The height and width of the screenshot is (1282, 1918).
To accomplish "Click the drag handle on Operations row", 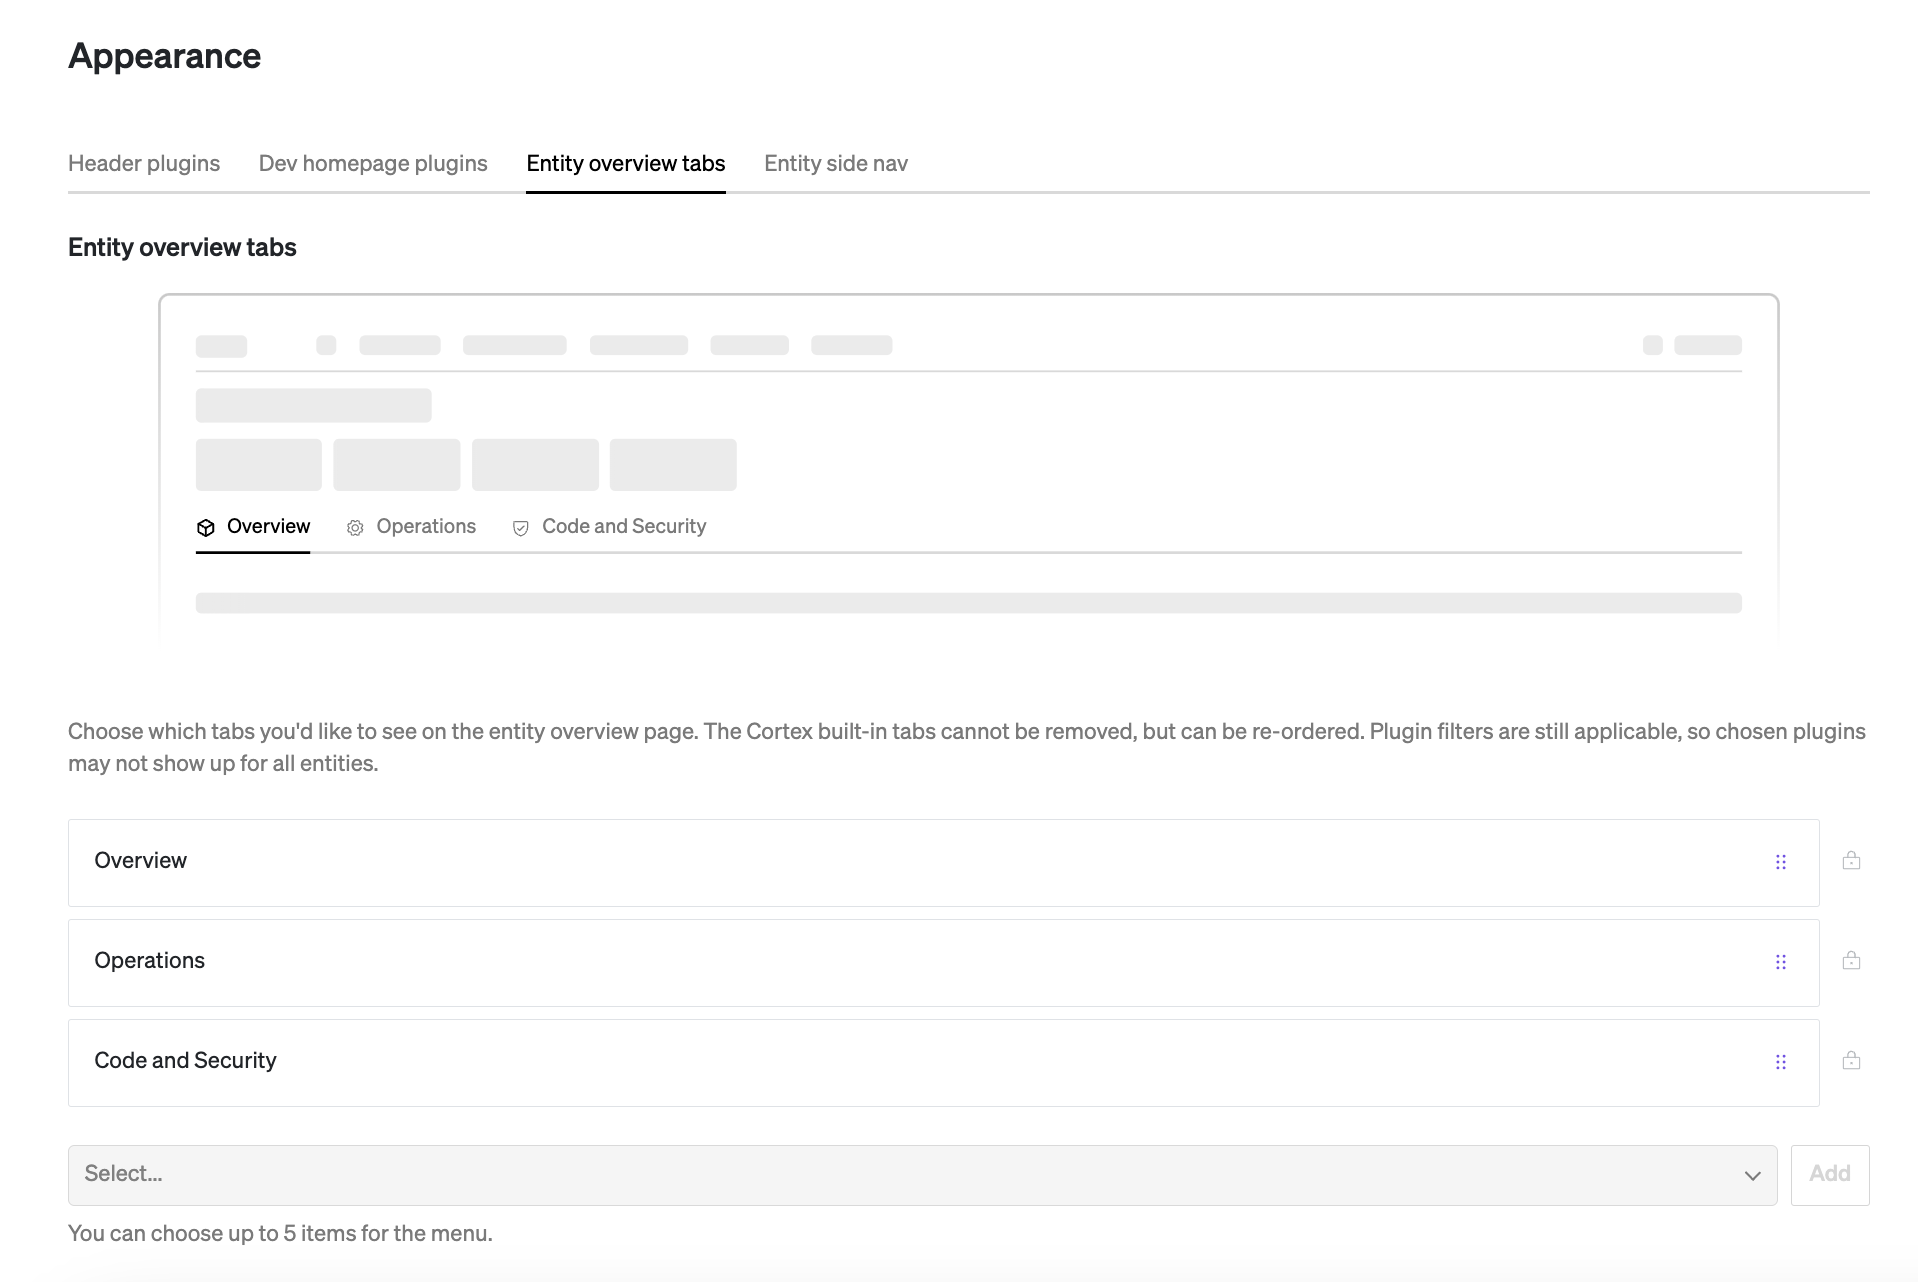I will tap(1780, 962).
